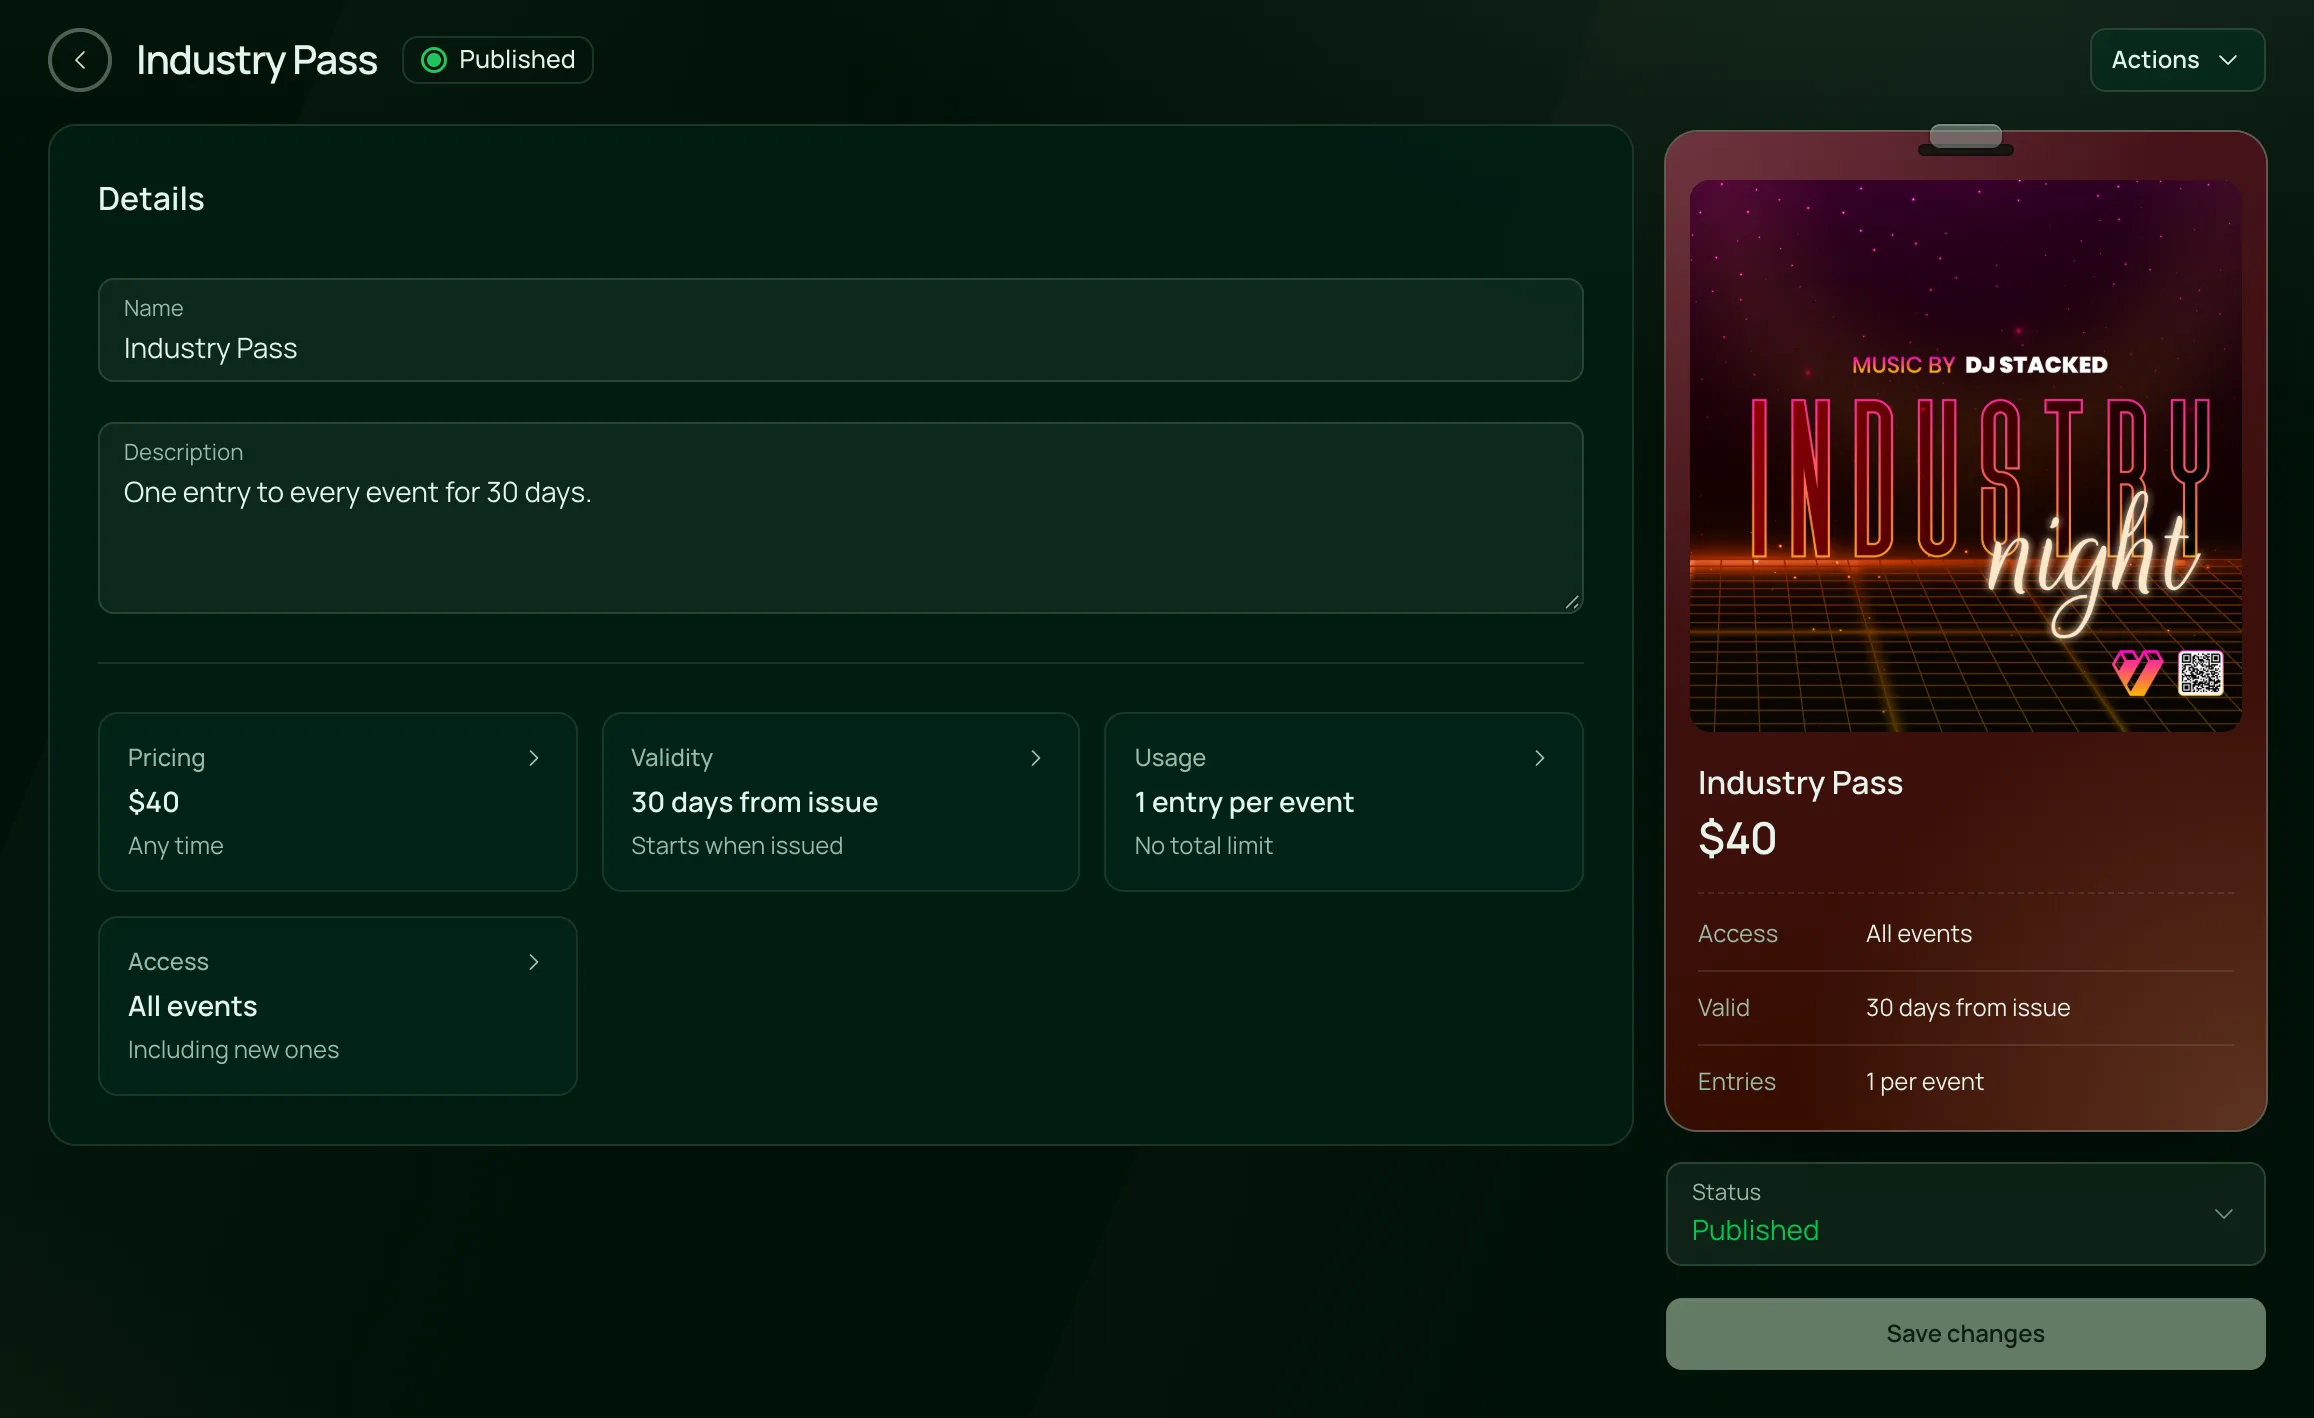Screen dimensions: 2314x1418
Task: Click the pass preview 'Industry Pass' title
Action: (x=1800, y=783)
